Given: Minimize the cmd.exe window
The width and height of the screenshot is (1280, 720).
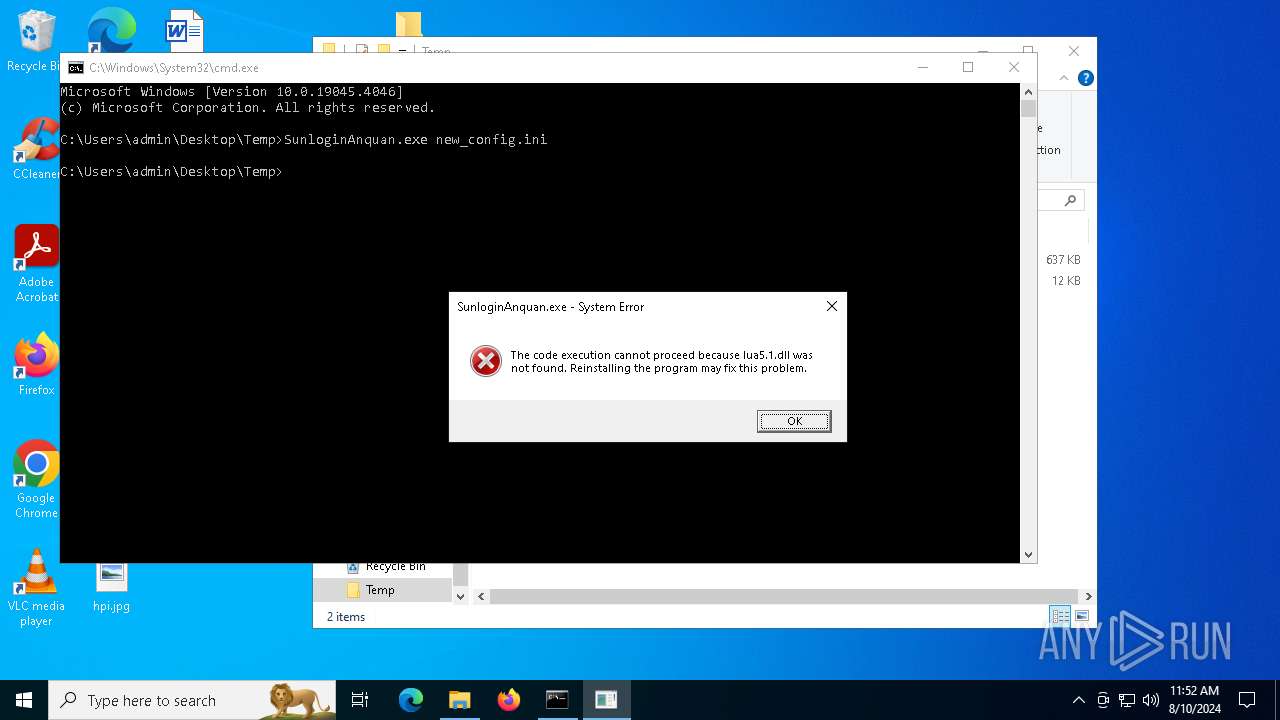Looking at the screenshot, I should click(922, 67).
